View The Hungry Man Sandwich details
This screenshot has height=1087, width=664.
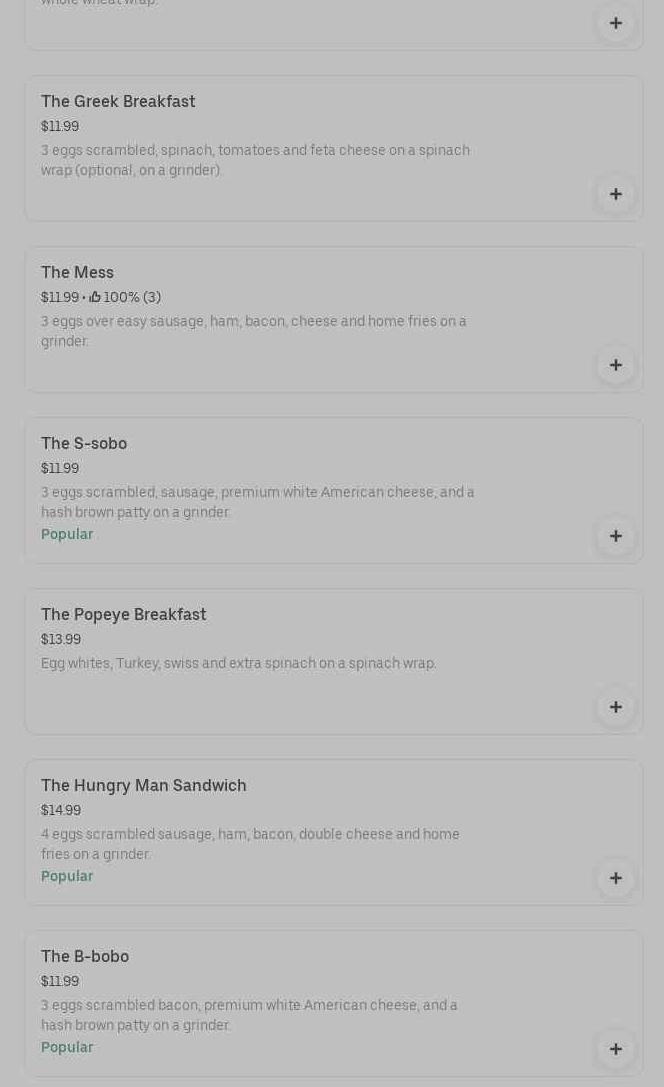pyautogui.click(x=143, y=786)
